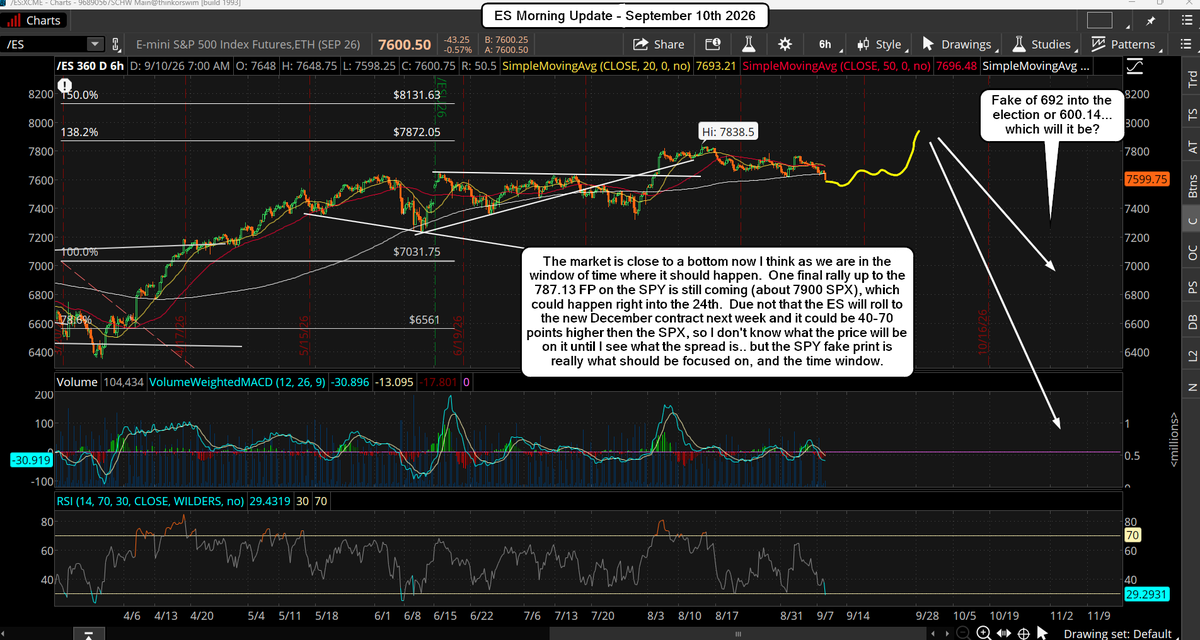The width and height of the screenshot is (1200, 640).
Task: Click the scroll right arrow at the bottom
Action: click(945, 633)
